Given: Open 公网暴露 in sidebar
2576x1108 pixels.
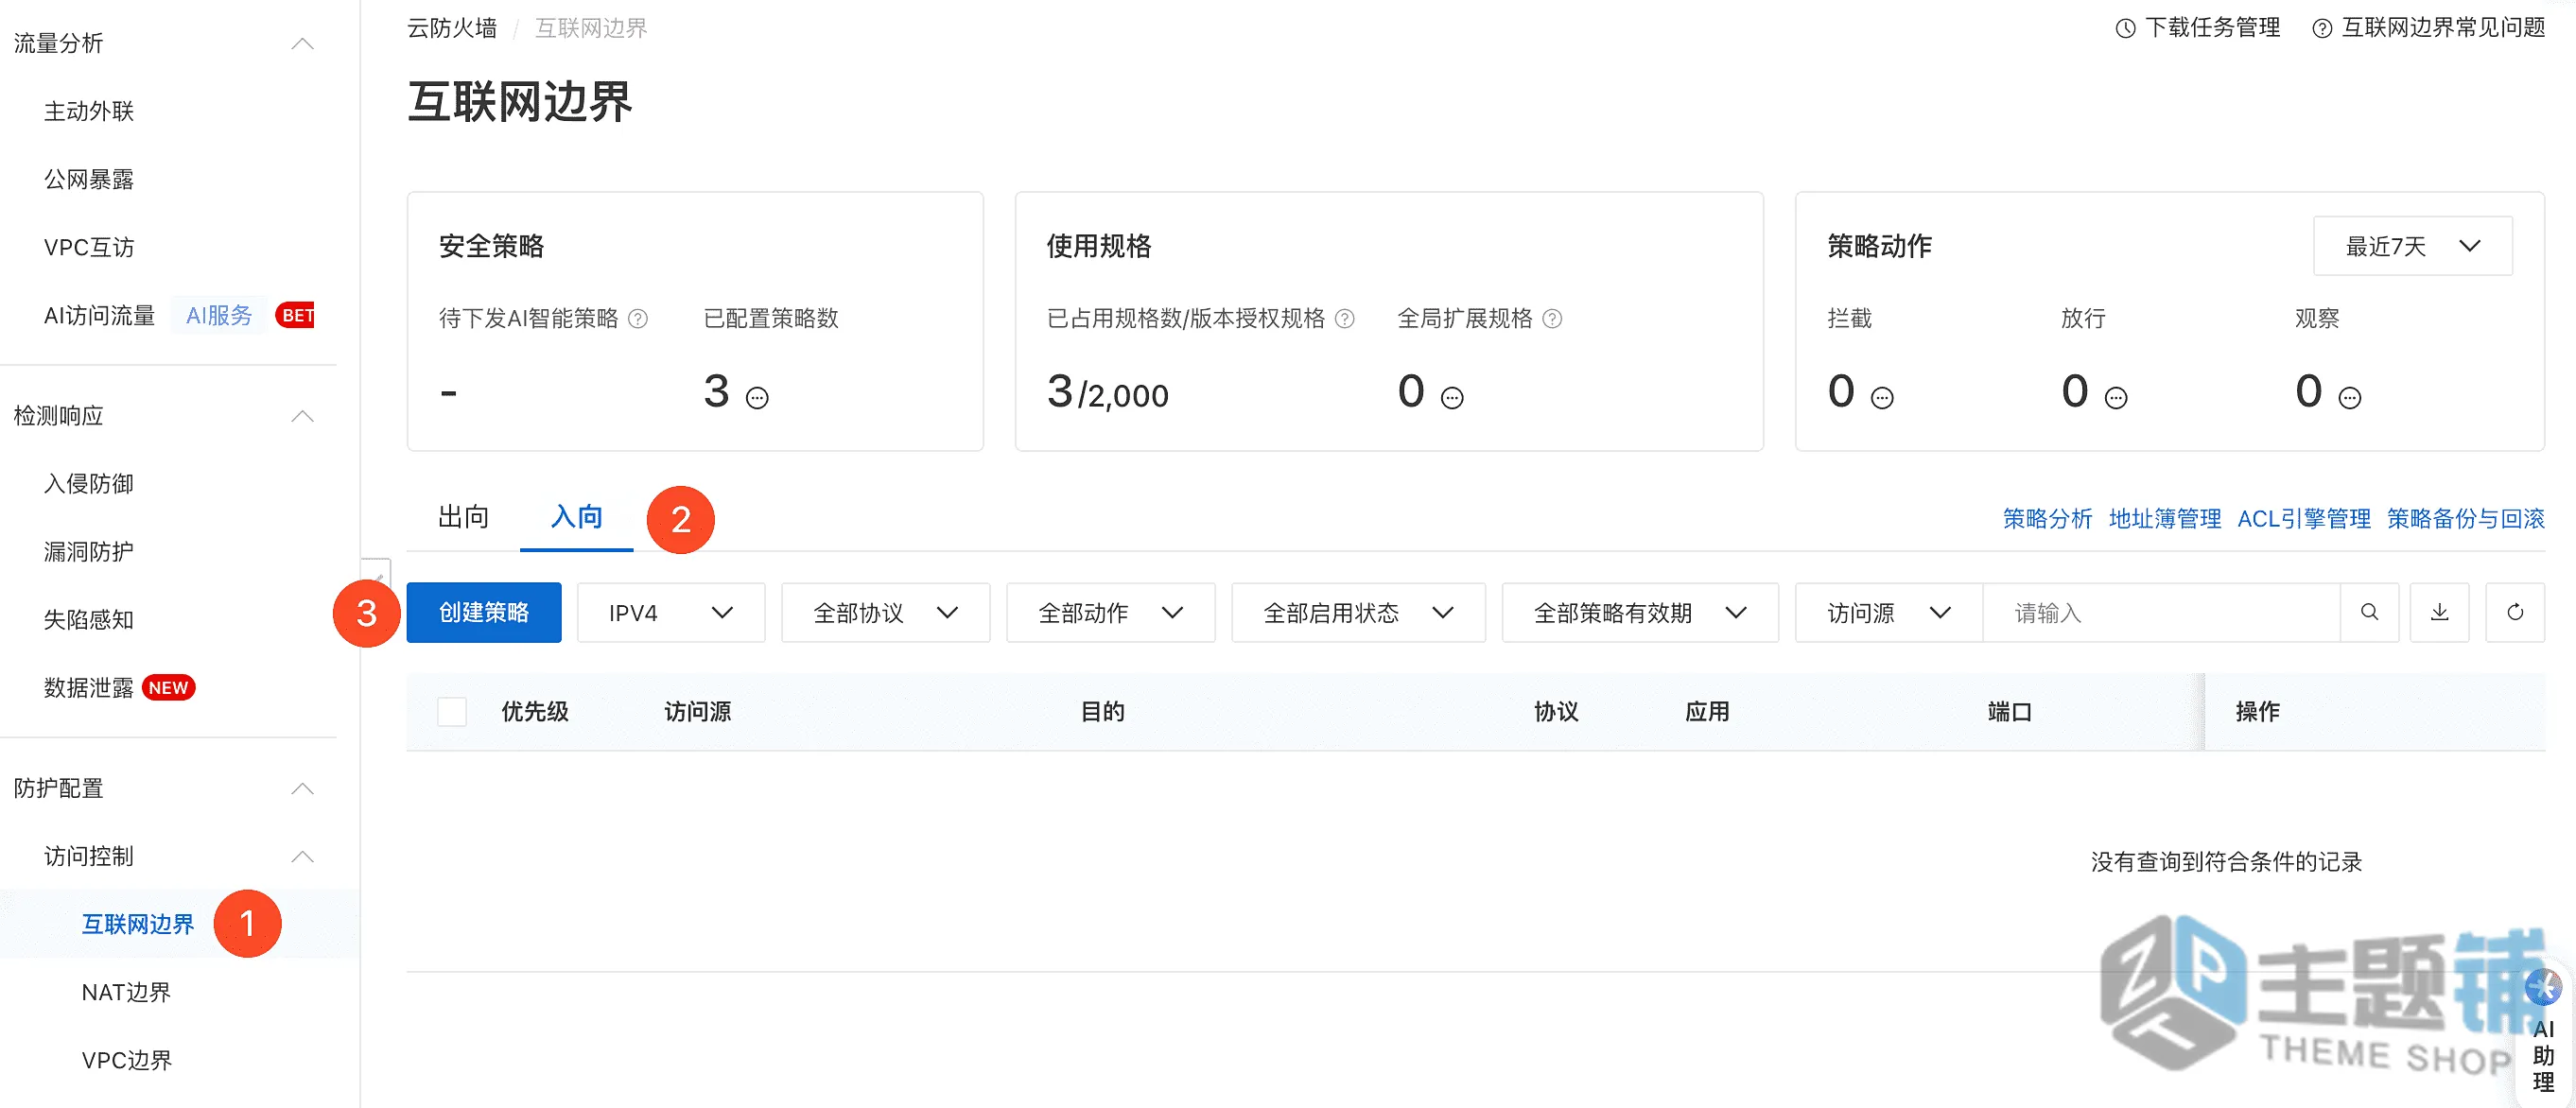Looking at the screenshot, I should coord(89,179).
